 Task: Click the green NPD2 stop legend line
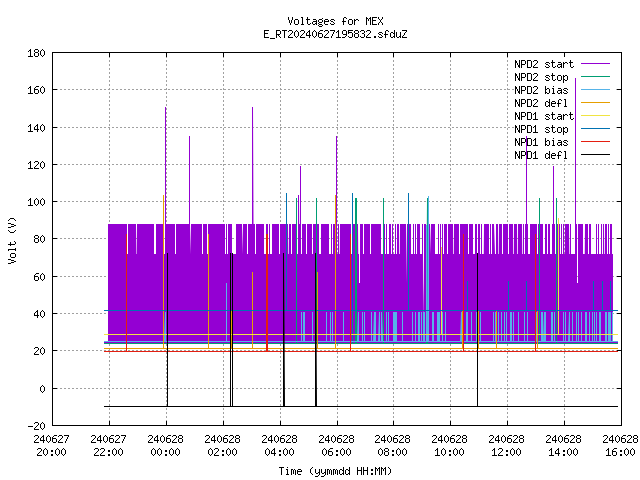(x=595, y=76)
